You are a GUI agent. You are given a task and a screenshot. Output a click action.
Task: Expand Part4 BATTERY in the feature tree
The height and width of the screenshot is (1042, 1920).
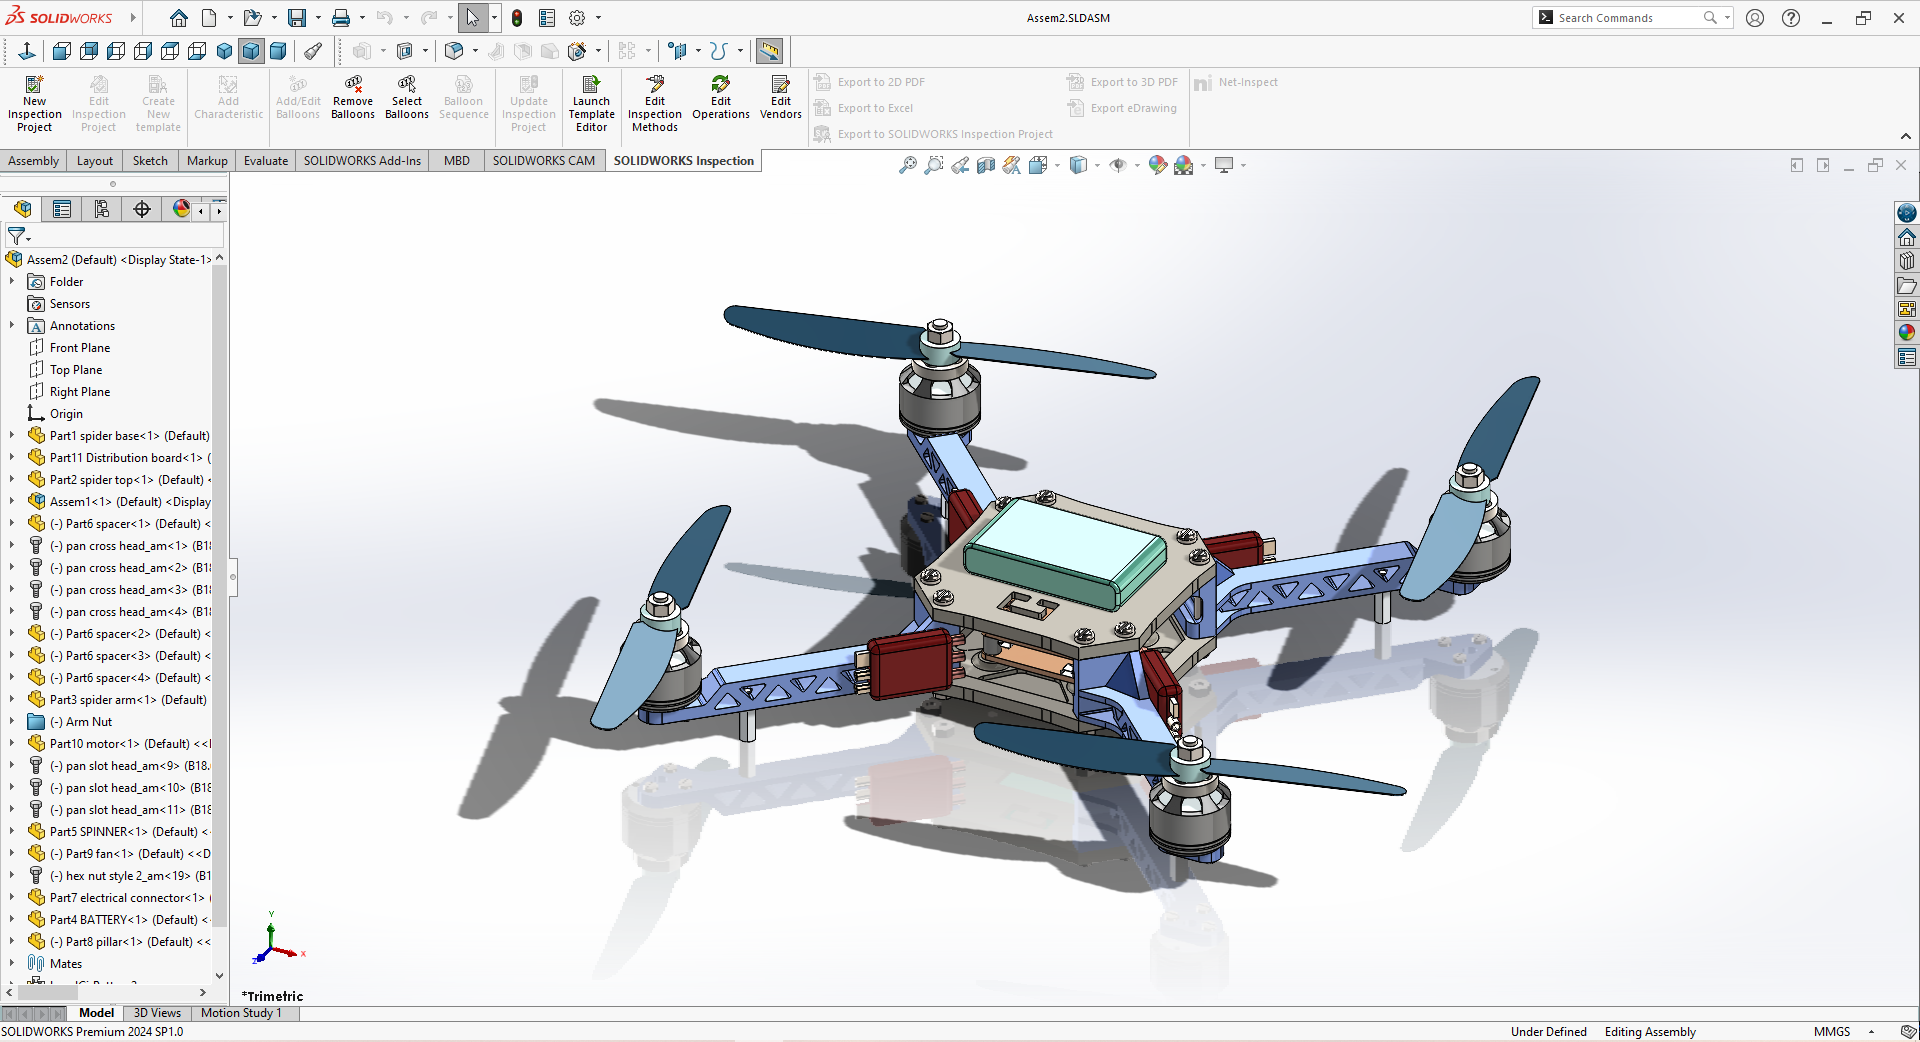pos(12,919)
